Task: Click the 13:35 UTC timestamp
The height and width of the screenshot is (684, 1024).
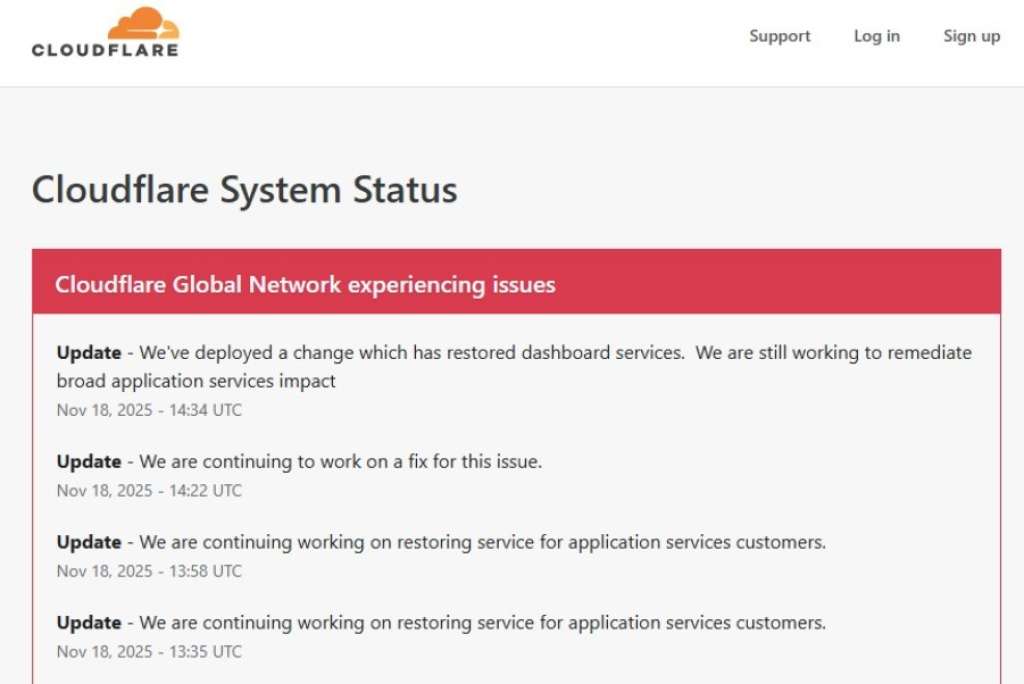Action: pyautogui.click(x=149, y=652)
